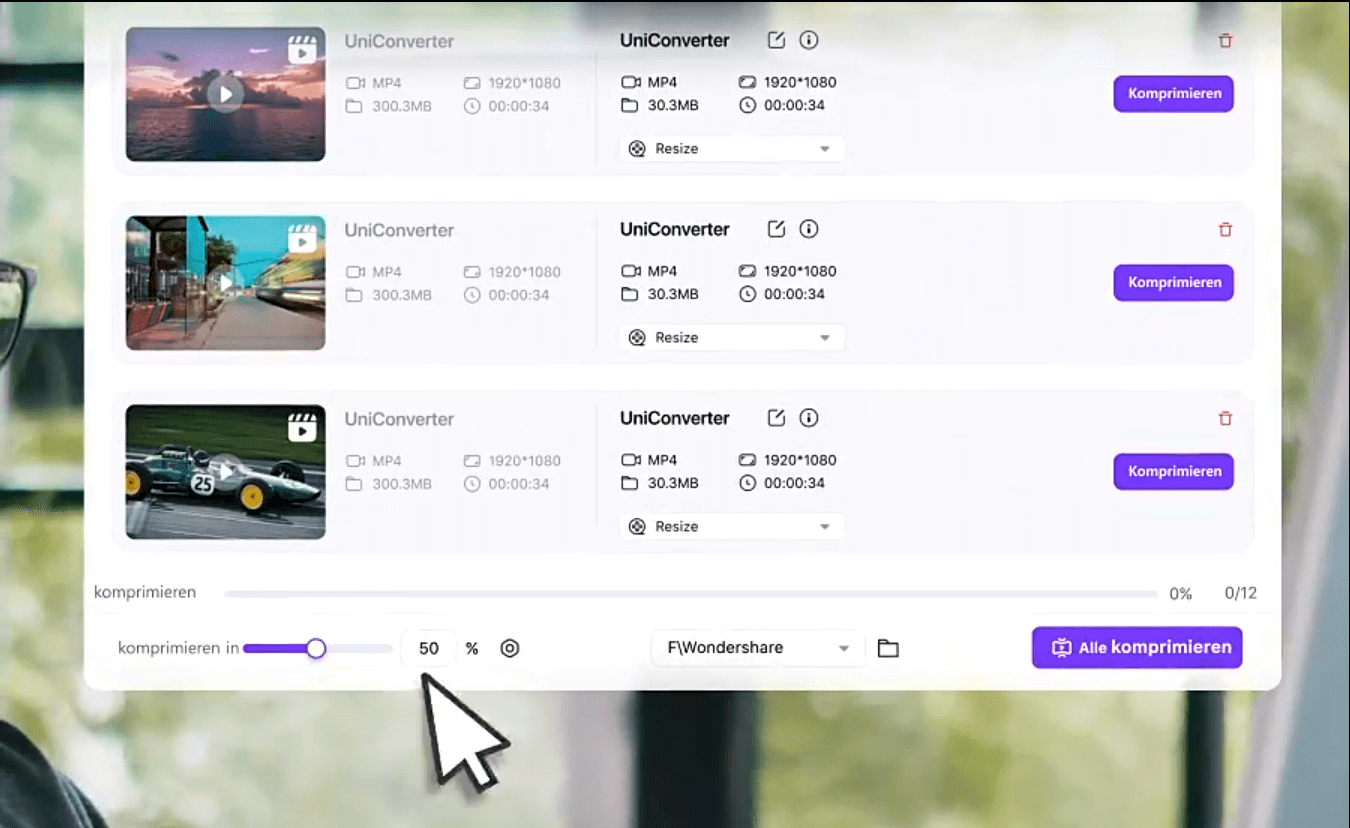Open the output folder next to F\Wondershare

tap(888, 648)
